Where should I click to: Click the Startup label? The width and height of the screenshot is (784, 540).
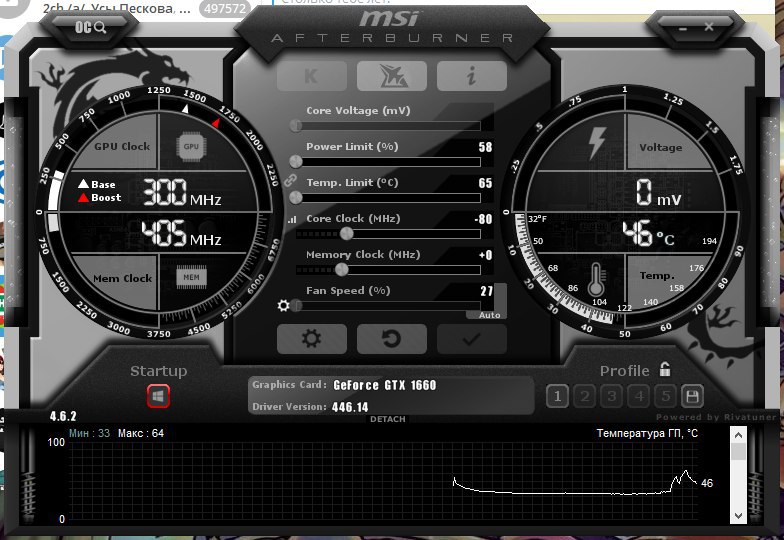[158, 371]
